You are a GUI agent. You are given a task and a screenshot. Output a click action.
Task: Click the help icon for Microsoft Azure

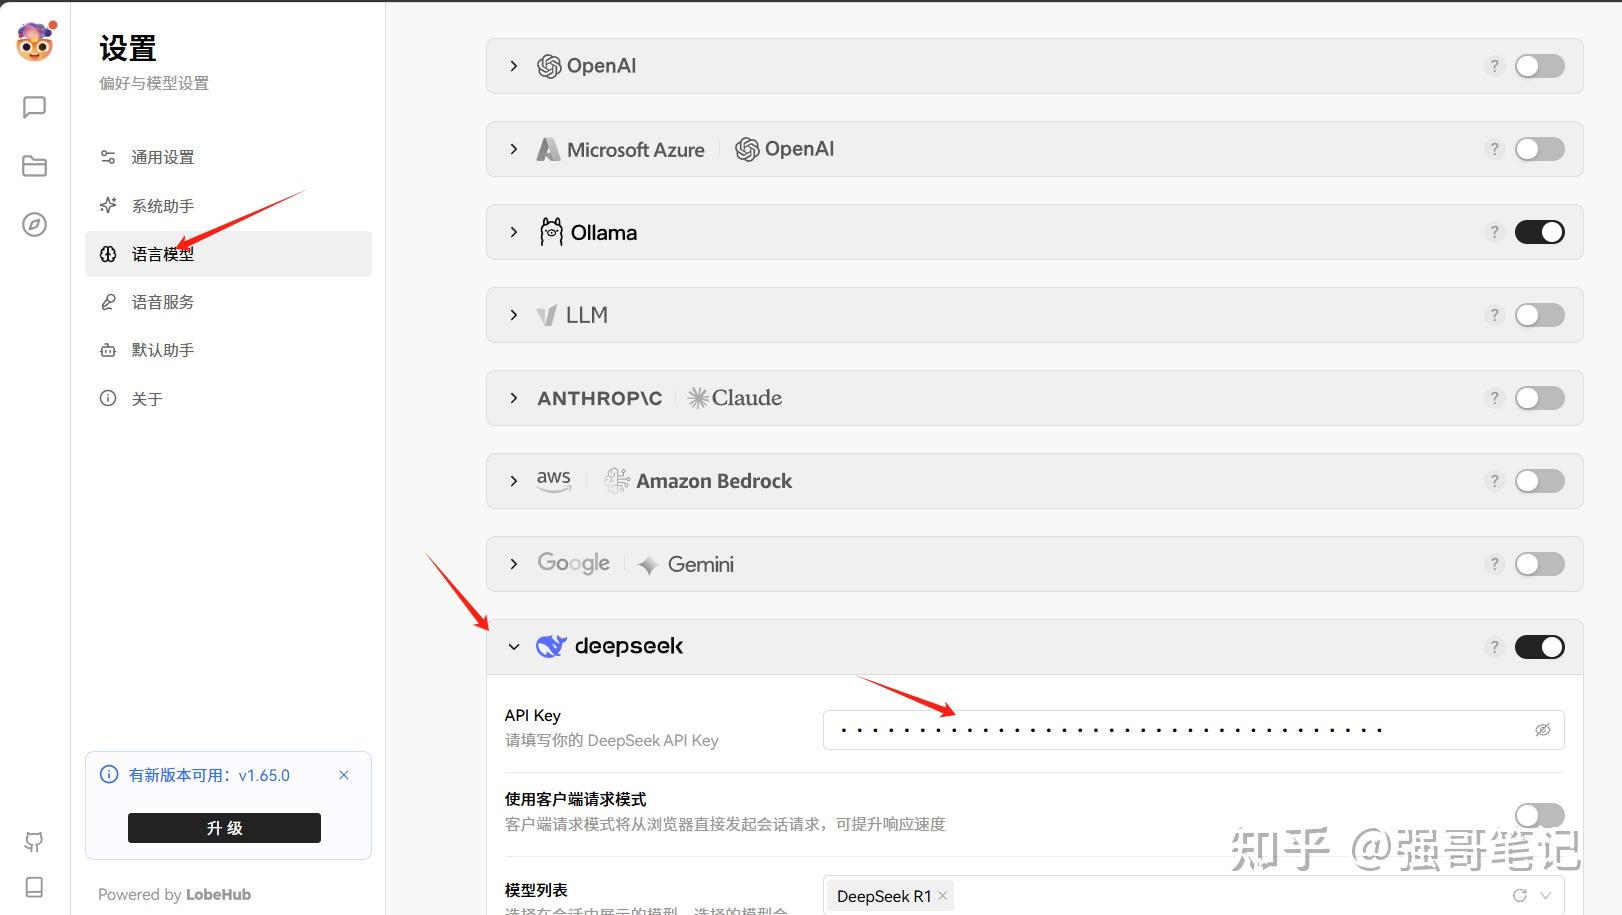(x=1494, y=149)
